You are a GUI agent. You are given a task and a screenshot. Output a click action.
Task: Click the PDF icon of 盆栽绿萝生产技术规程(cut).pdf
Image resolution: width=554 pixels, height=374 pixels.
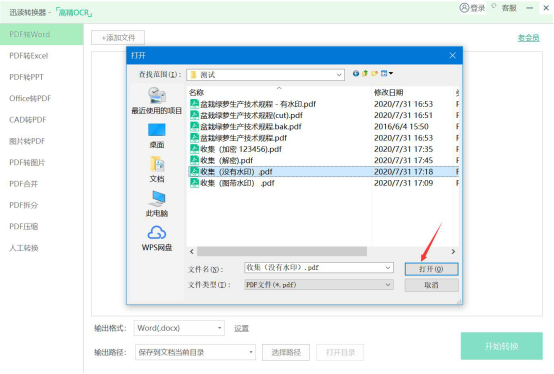pyautogui.click(x=194, y=115)
